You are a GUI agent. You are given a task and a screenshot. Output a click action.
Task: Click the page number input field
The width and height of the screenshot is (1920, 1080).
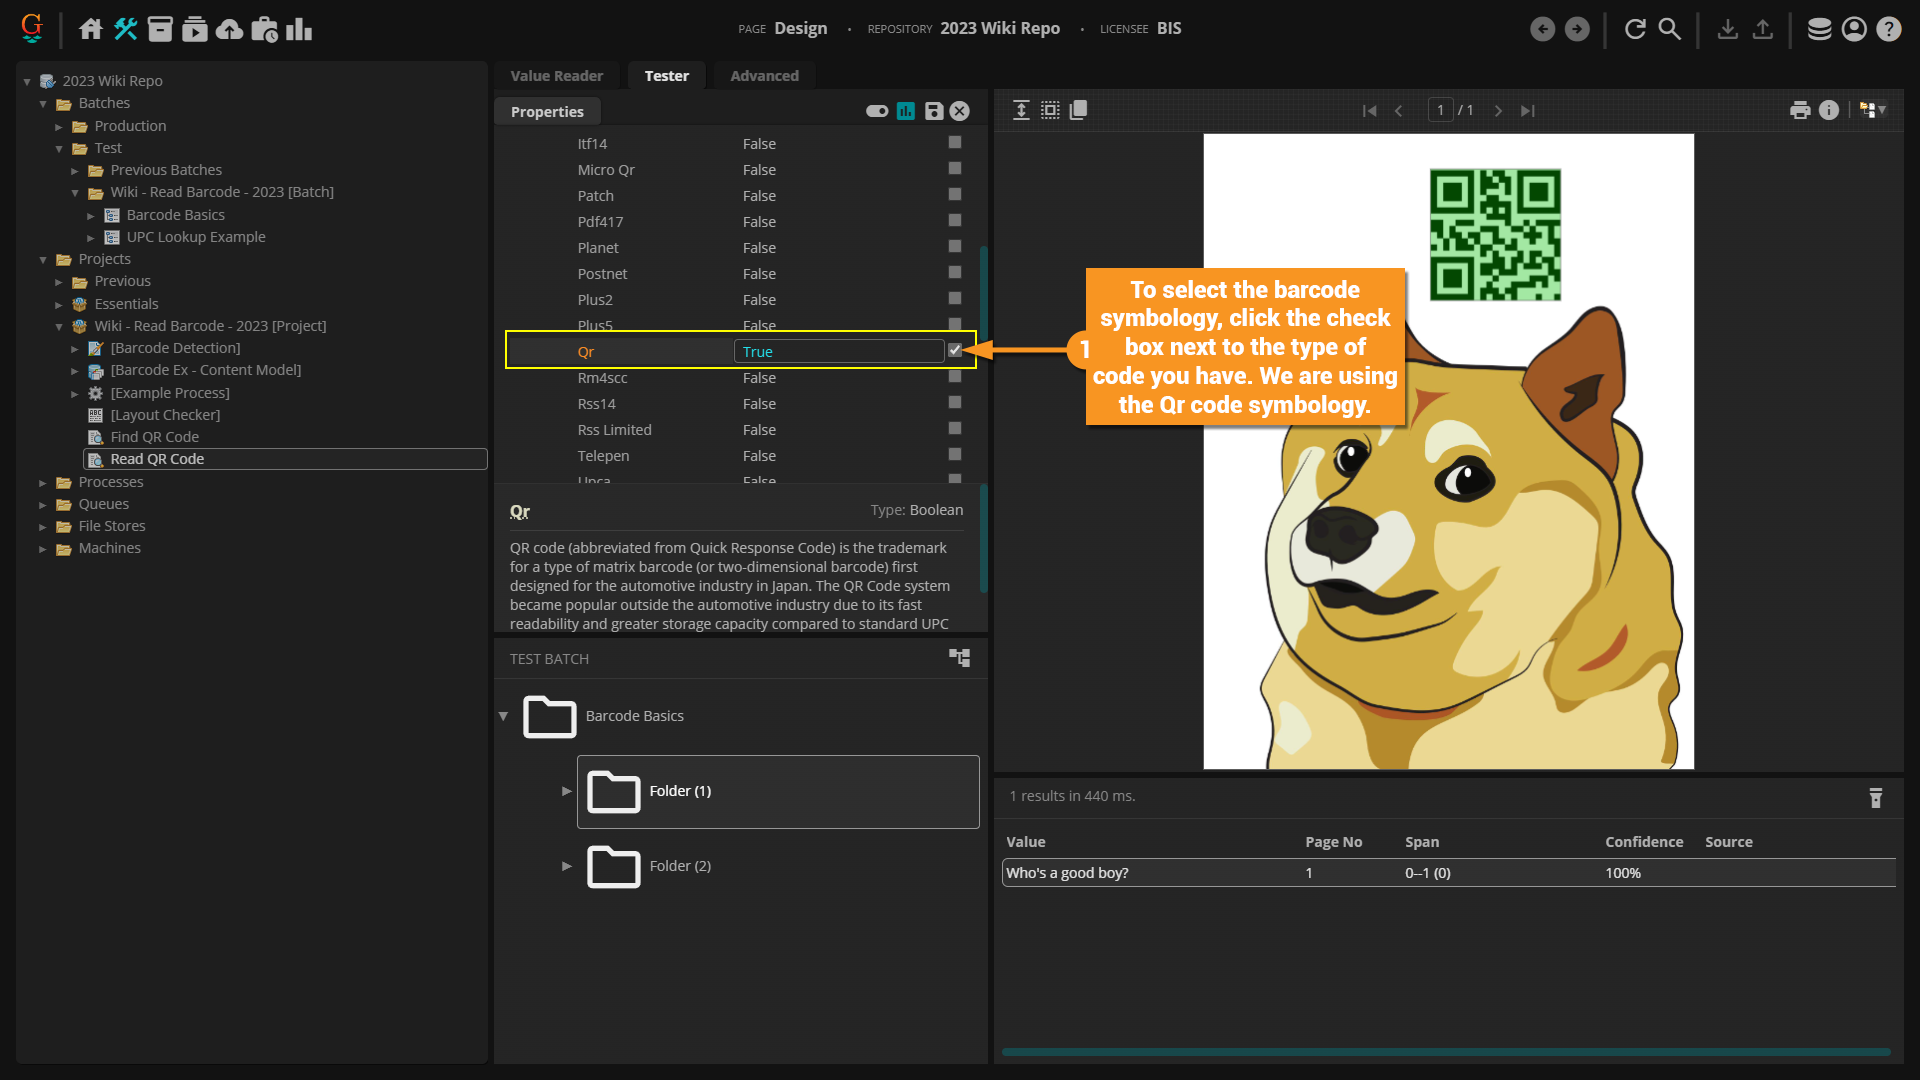point(1440,110)
